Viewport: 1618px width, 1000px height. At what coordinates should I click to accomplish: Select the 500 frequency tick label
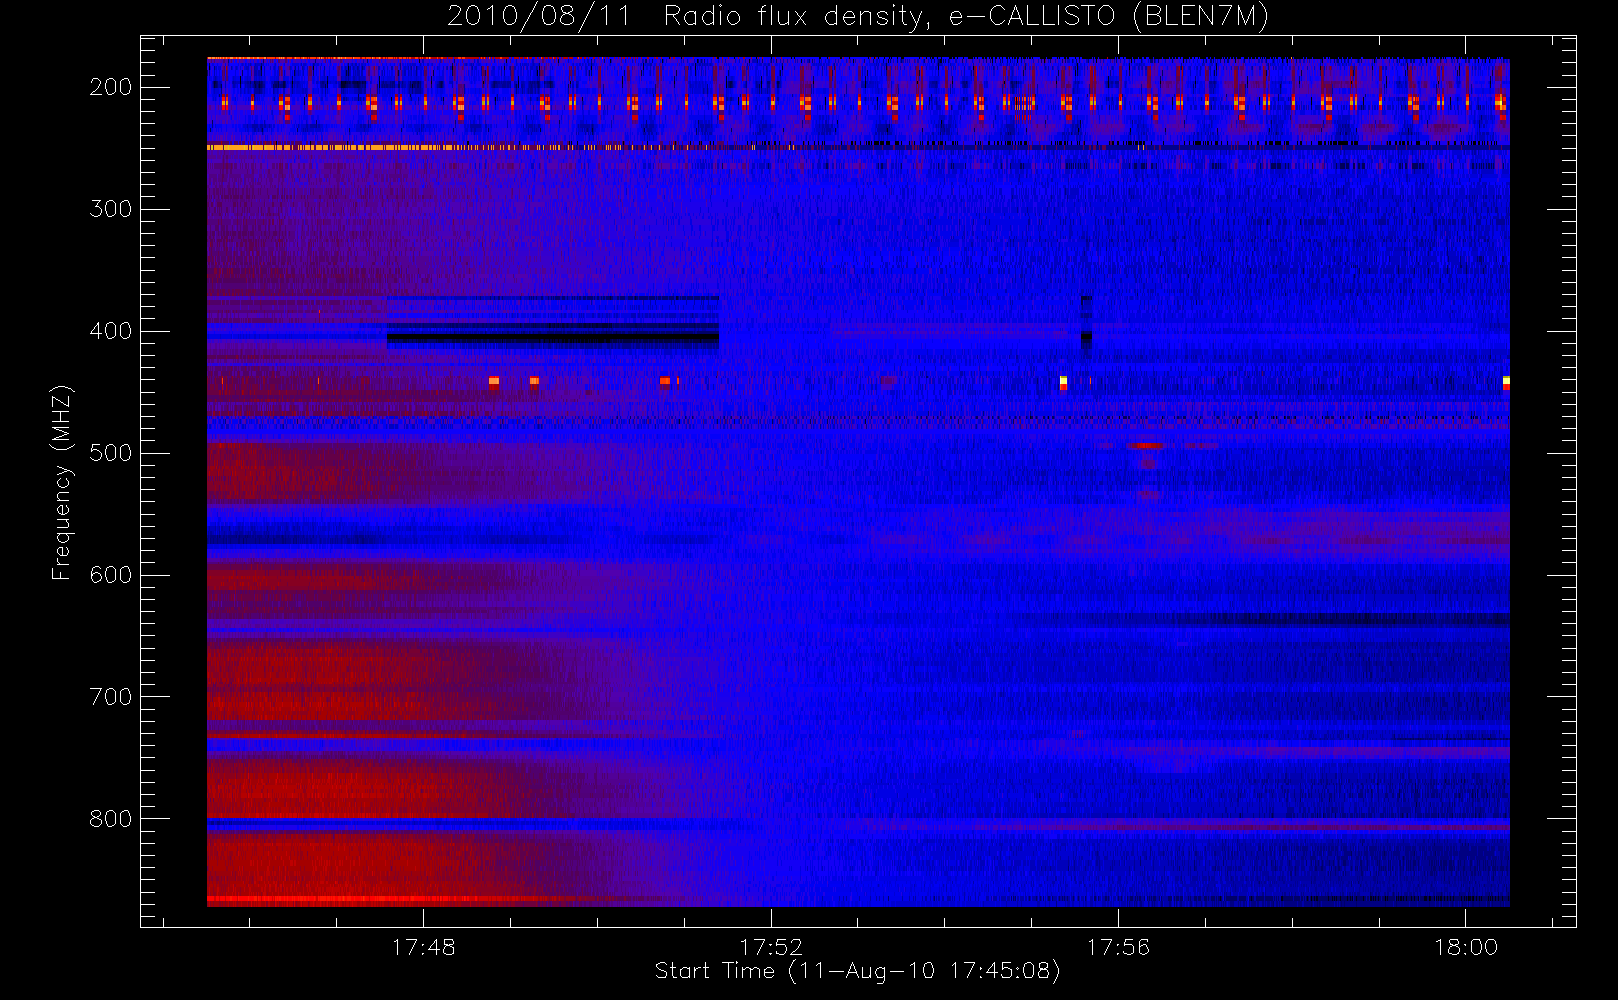(111, 453)
